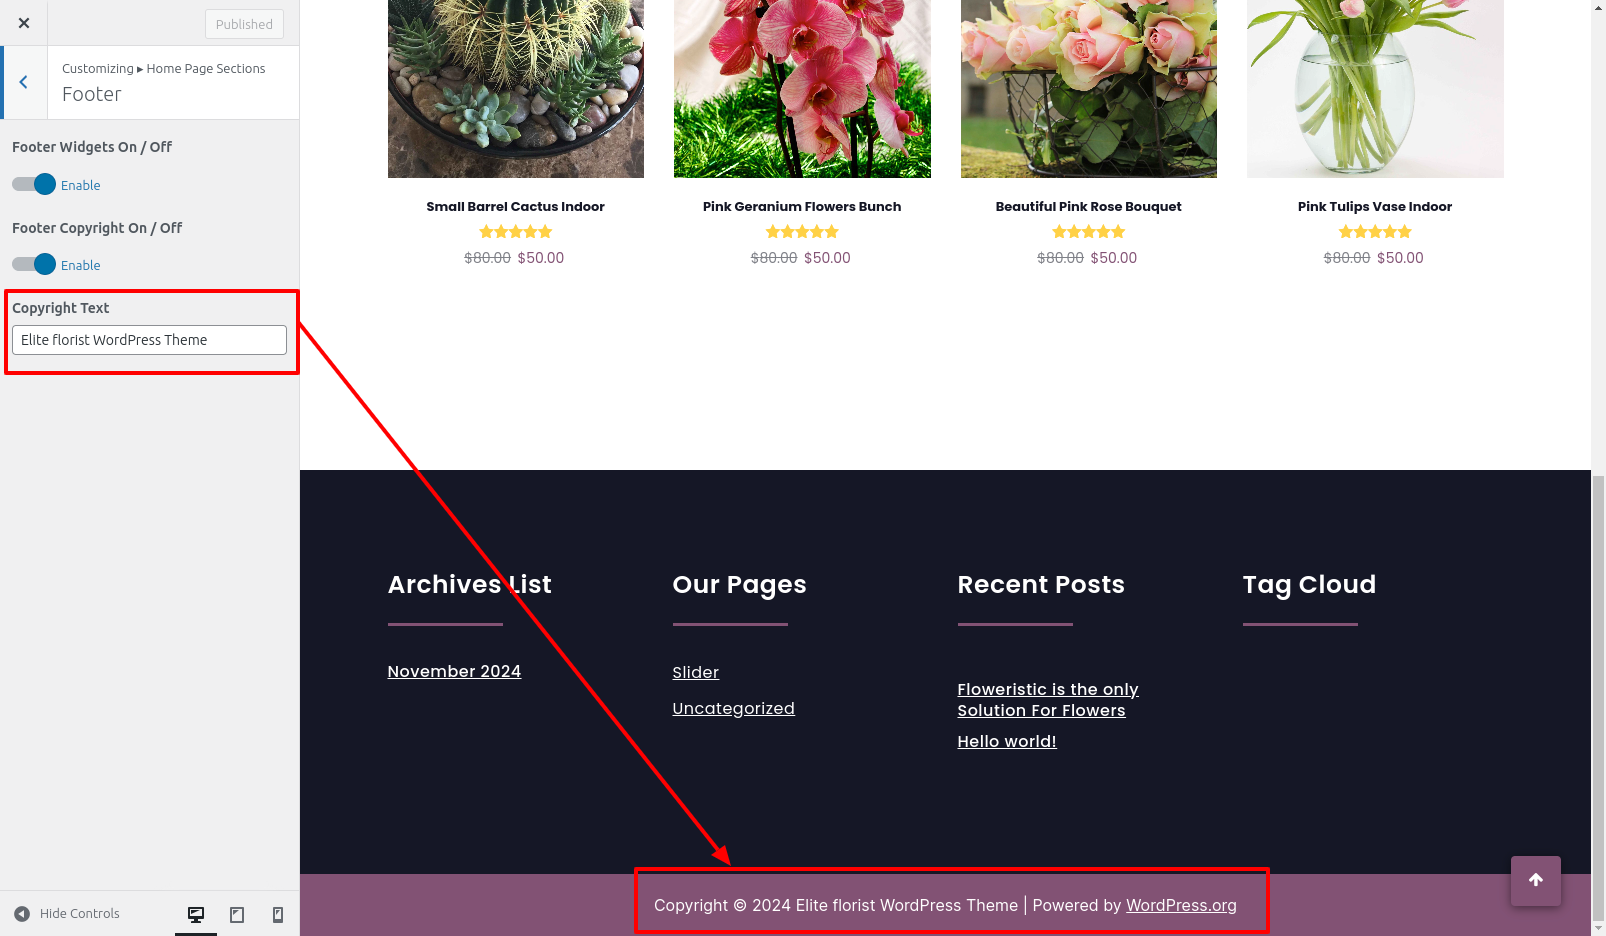Switch to mobile preview mode
This screenshot has height=936, width=1606.
pos(278,914)
